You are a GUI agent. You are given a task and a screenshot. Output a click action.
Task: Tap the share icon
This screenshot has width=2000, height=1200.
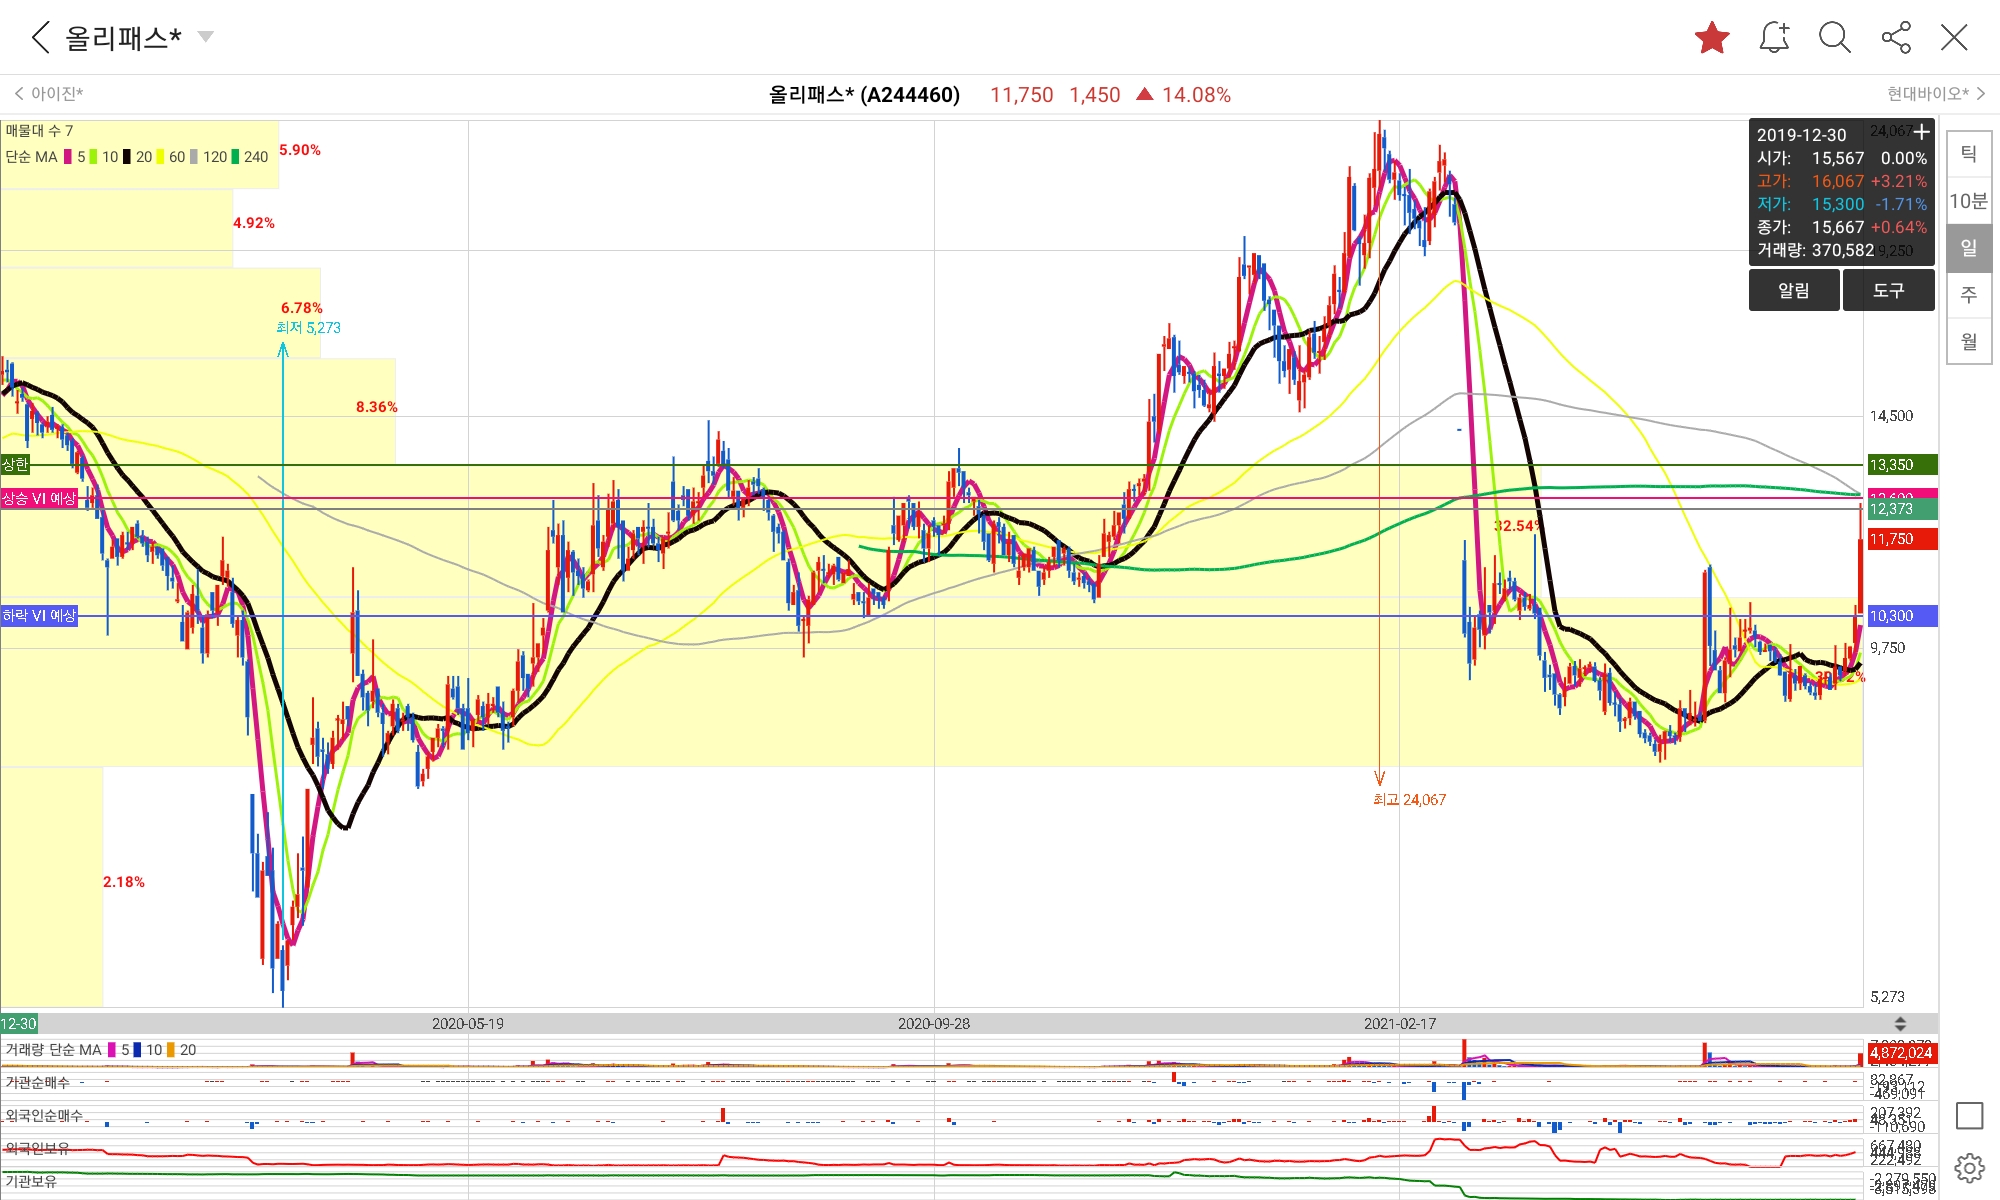1895,38
